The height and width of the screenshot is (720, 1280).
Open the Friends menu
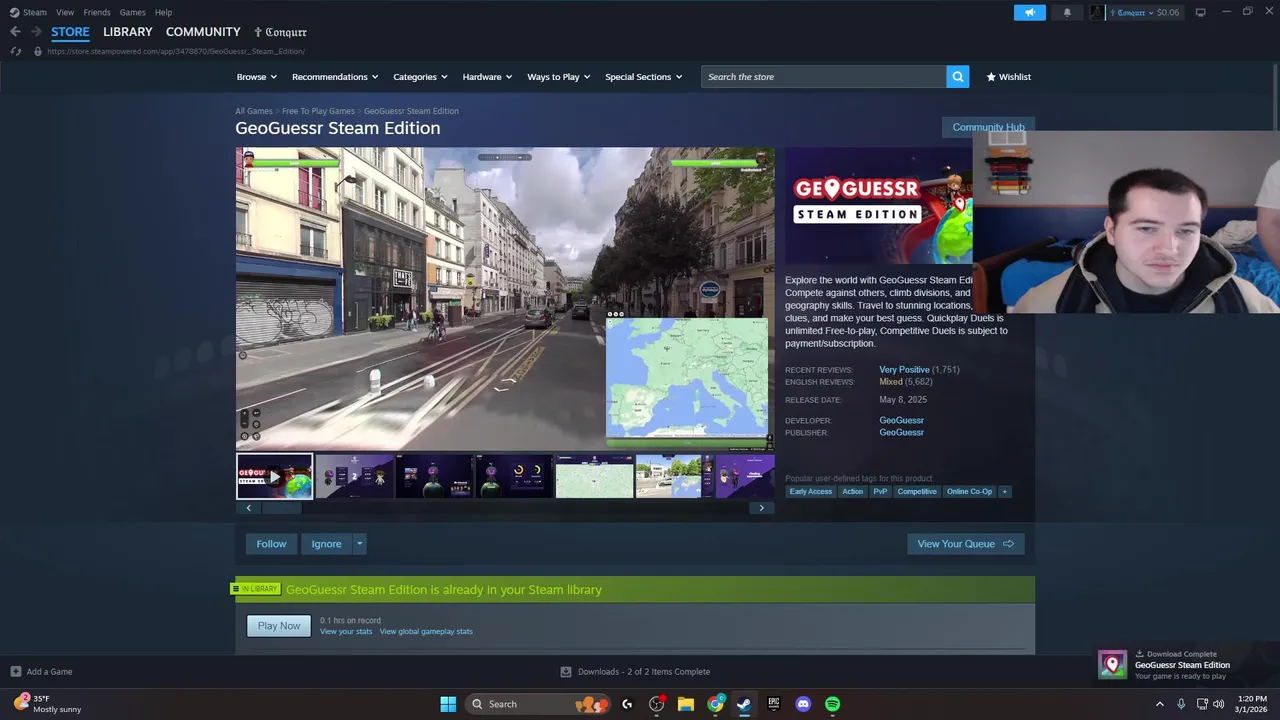pos(97,12)
